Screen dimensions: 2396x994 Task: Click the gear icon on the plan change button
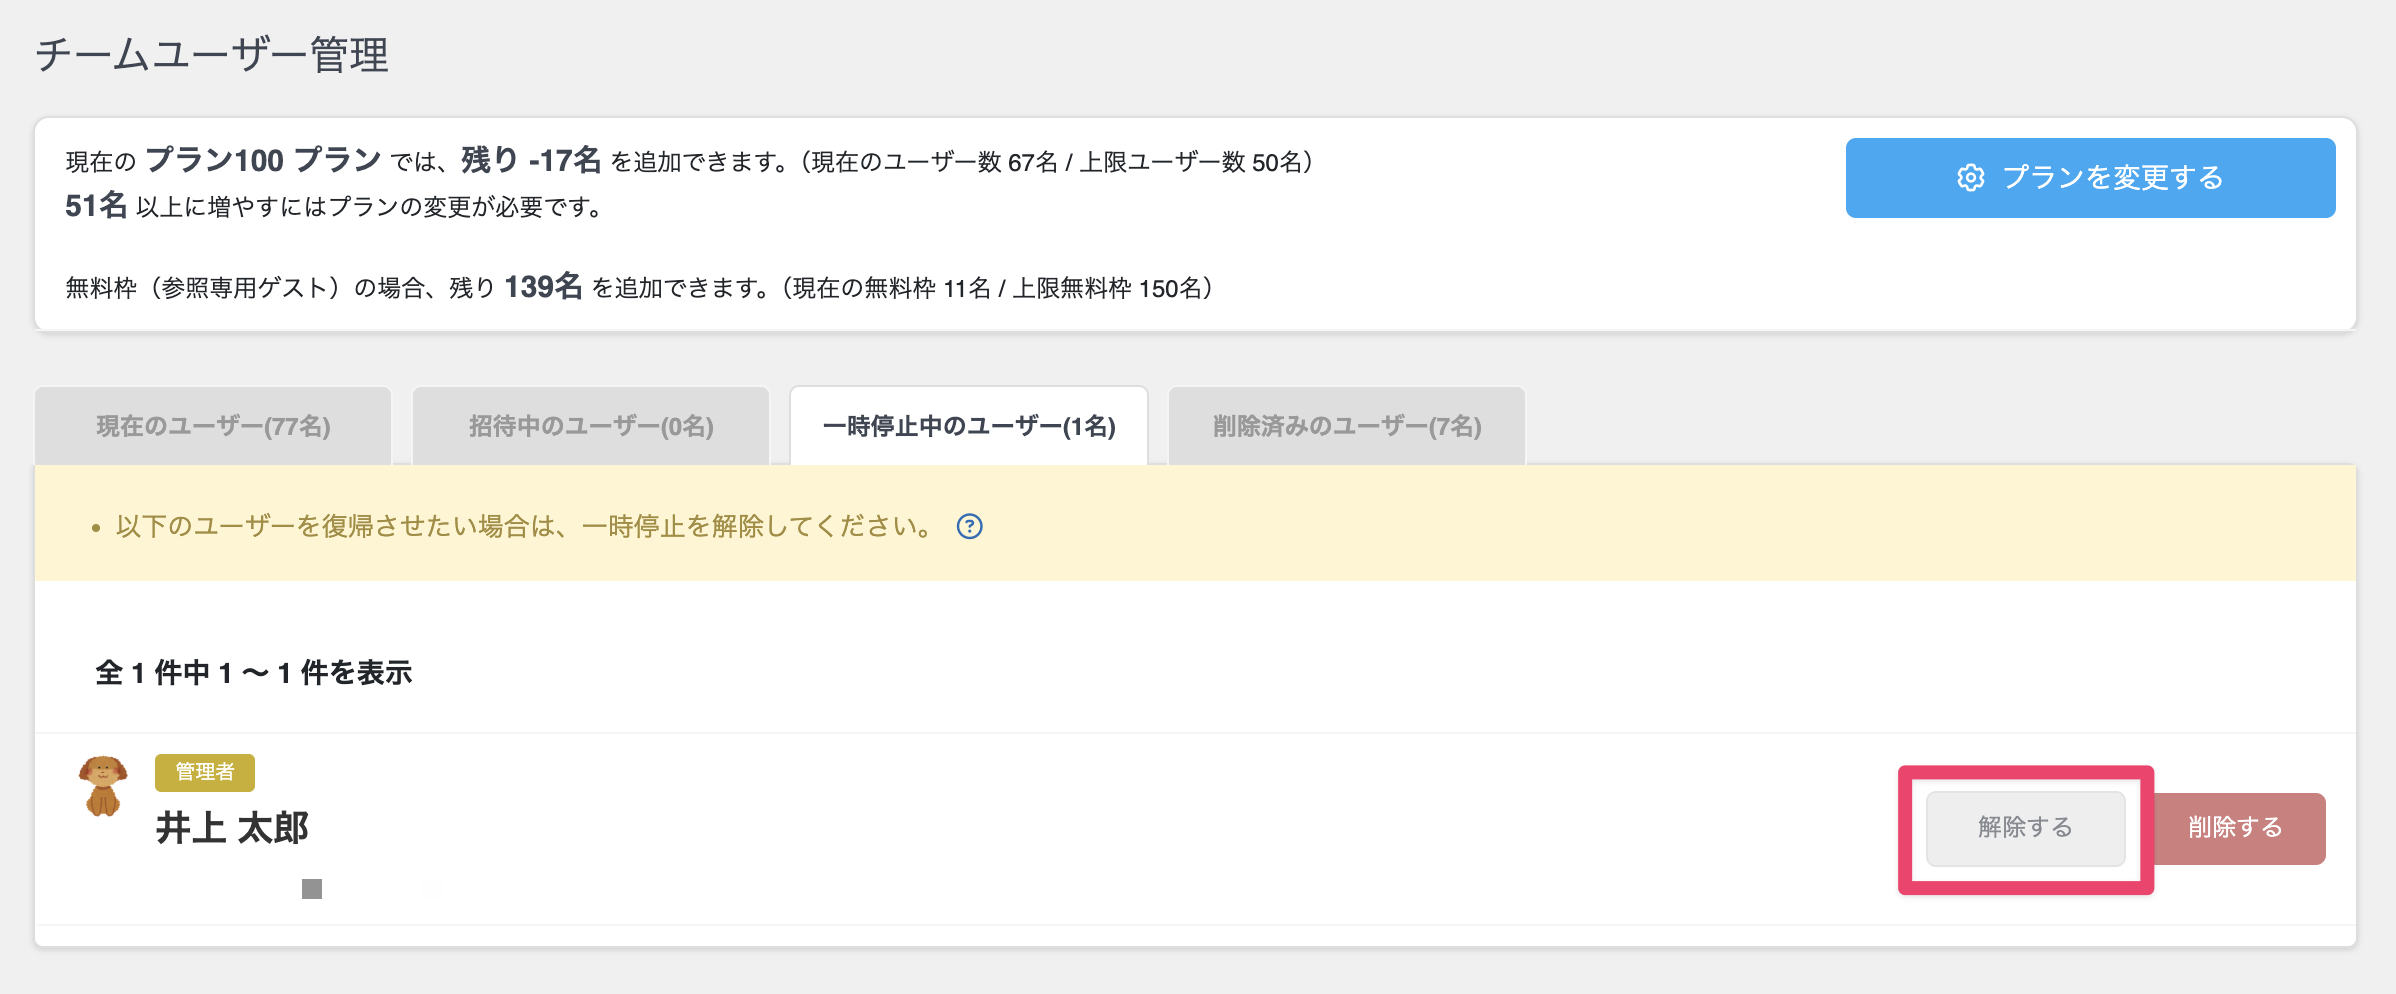[x=1970, y=178]
